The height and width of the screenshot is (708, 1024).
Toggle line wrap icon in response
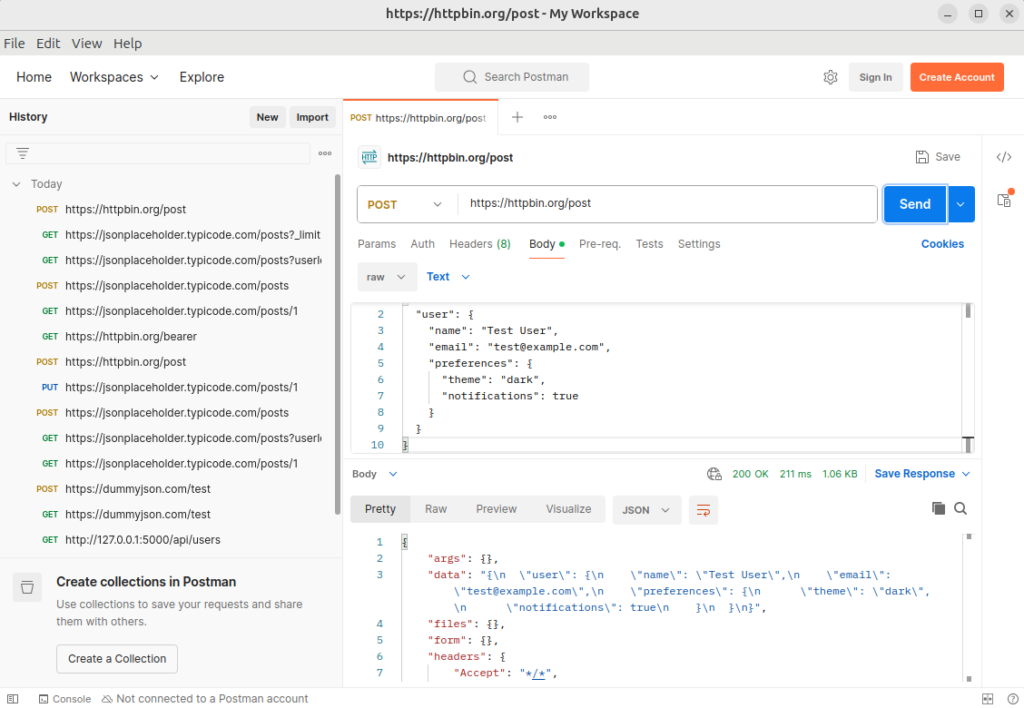[703, 510]
